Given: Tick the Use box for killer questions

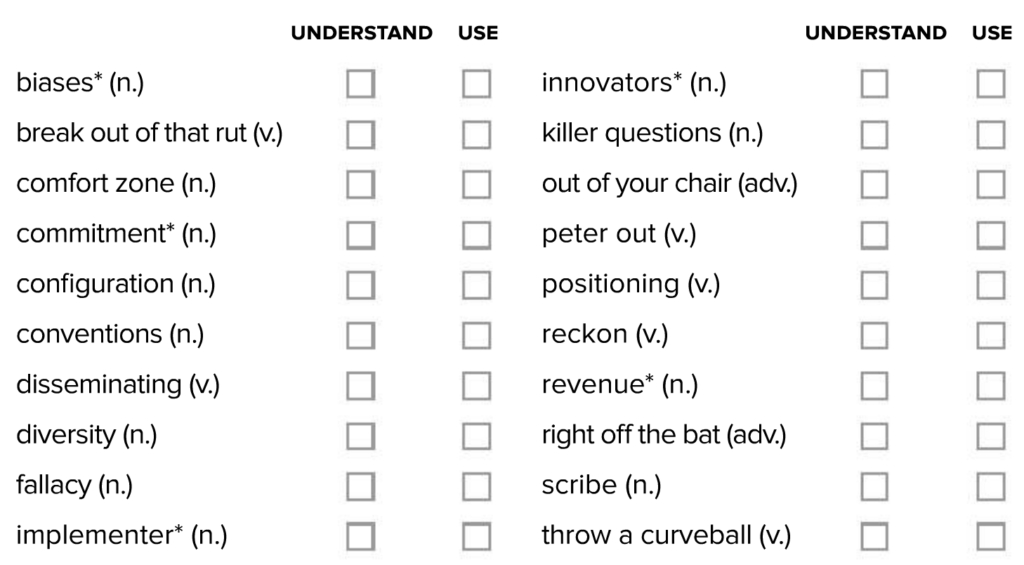Looking at the screenshot, I should point(991,134).
